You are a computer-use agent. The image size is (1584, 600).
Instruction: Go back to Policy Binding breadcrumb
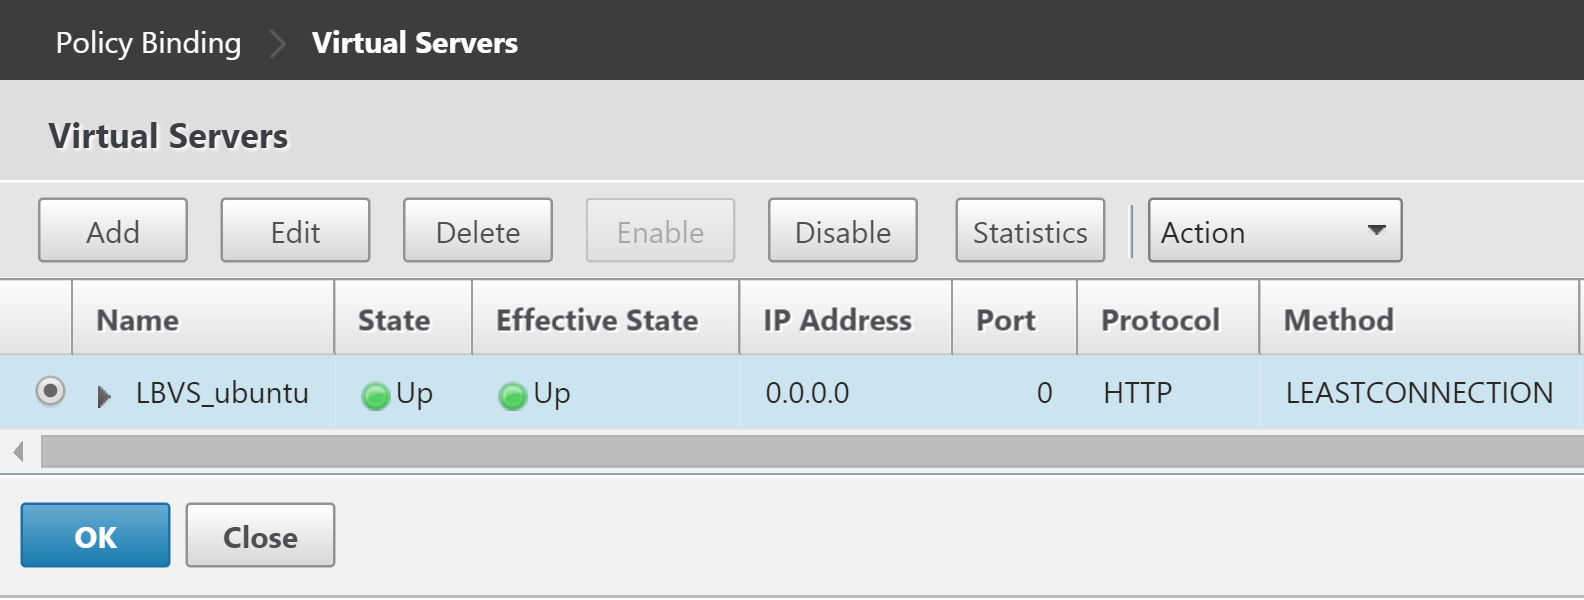pyautogui.click(x=148, y=43)
